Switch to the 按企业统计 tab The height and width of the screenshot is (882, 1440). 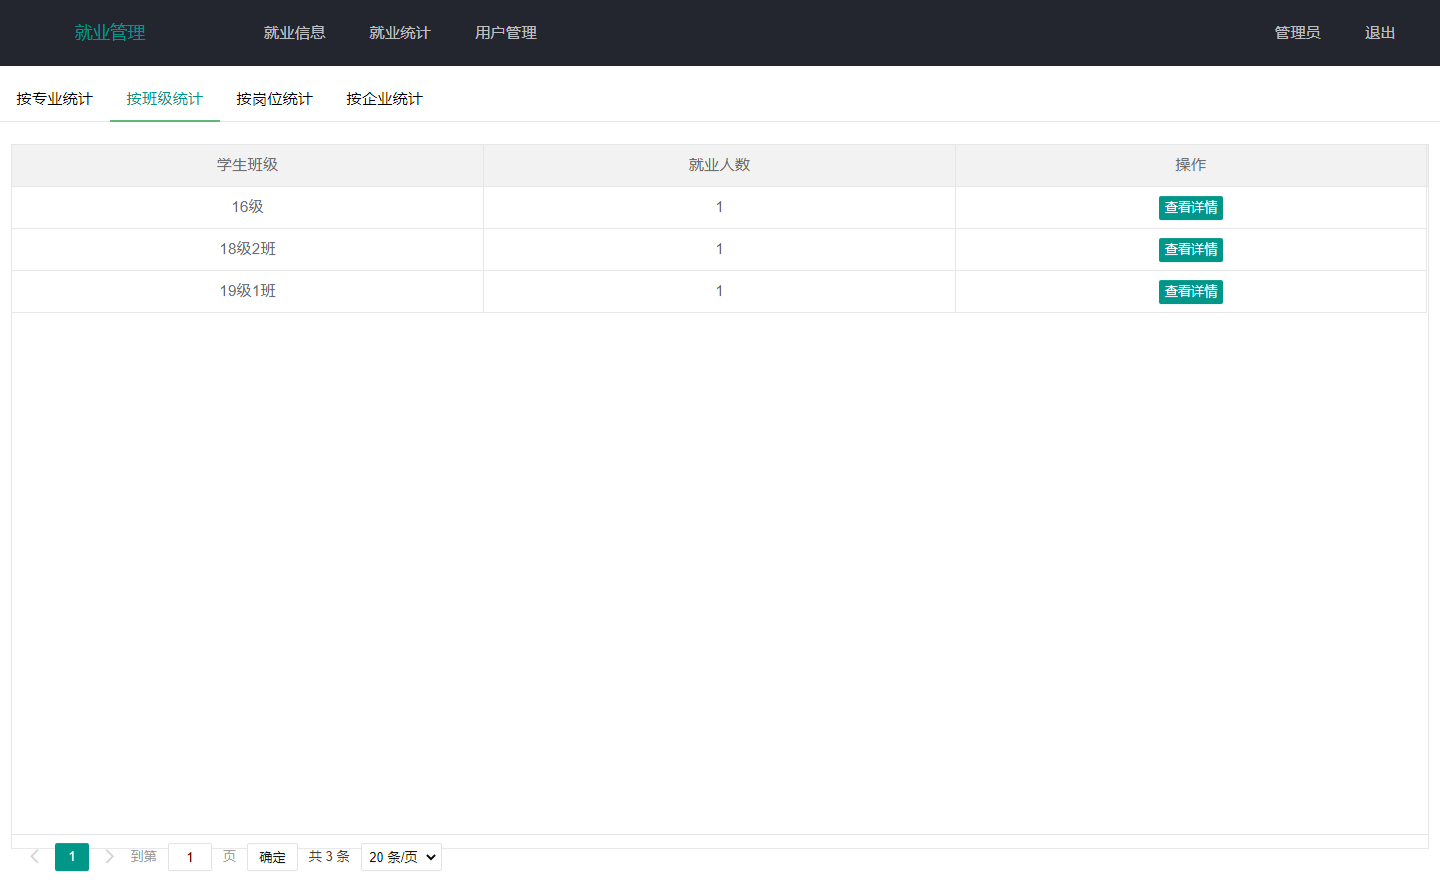[384, 99]
